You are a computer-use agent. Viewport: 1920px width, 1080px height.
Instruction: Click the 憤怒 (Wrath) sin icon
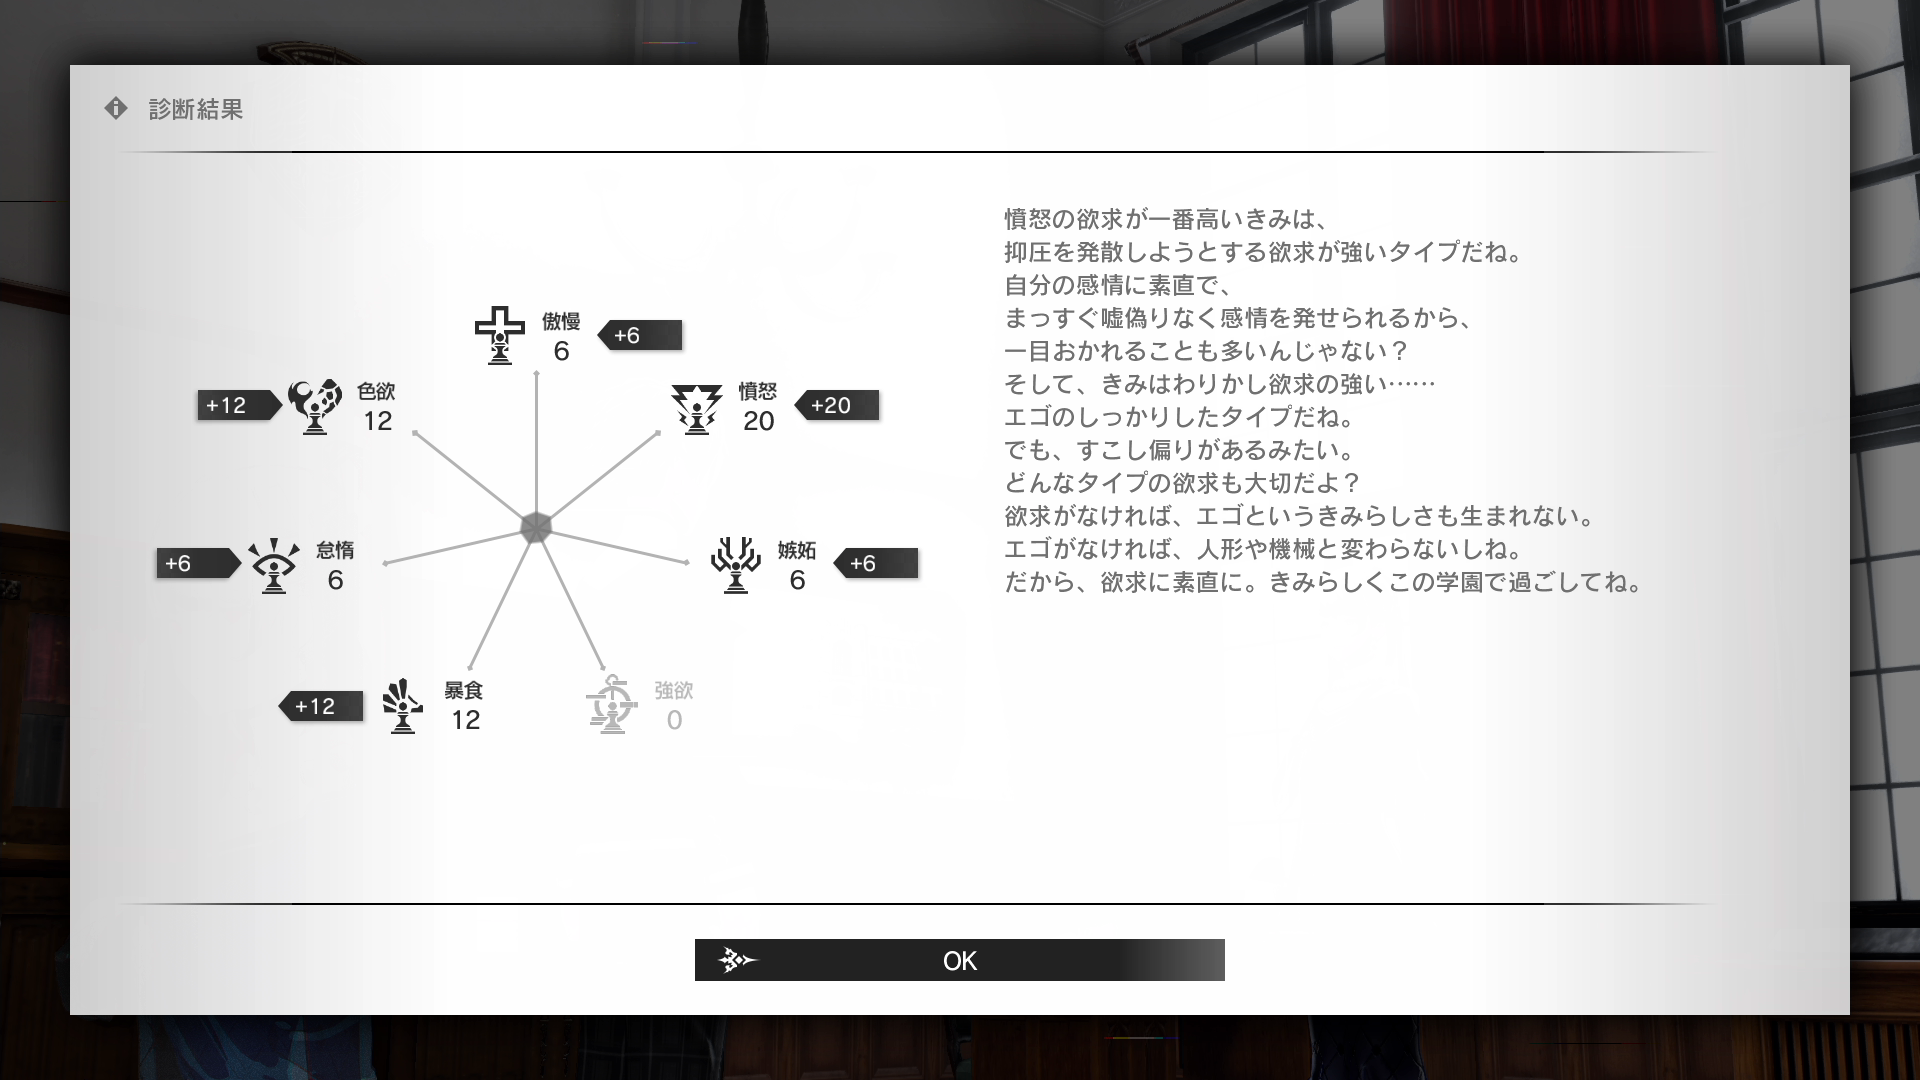[695, 405]
